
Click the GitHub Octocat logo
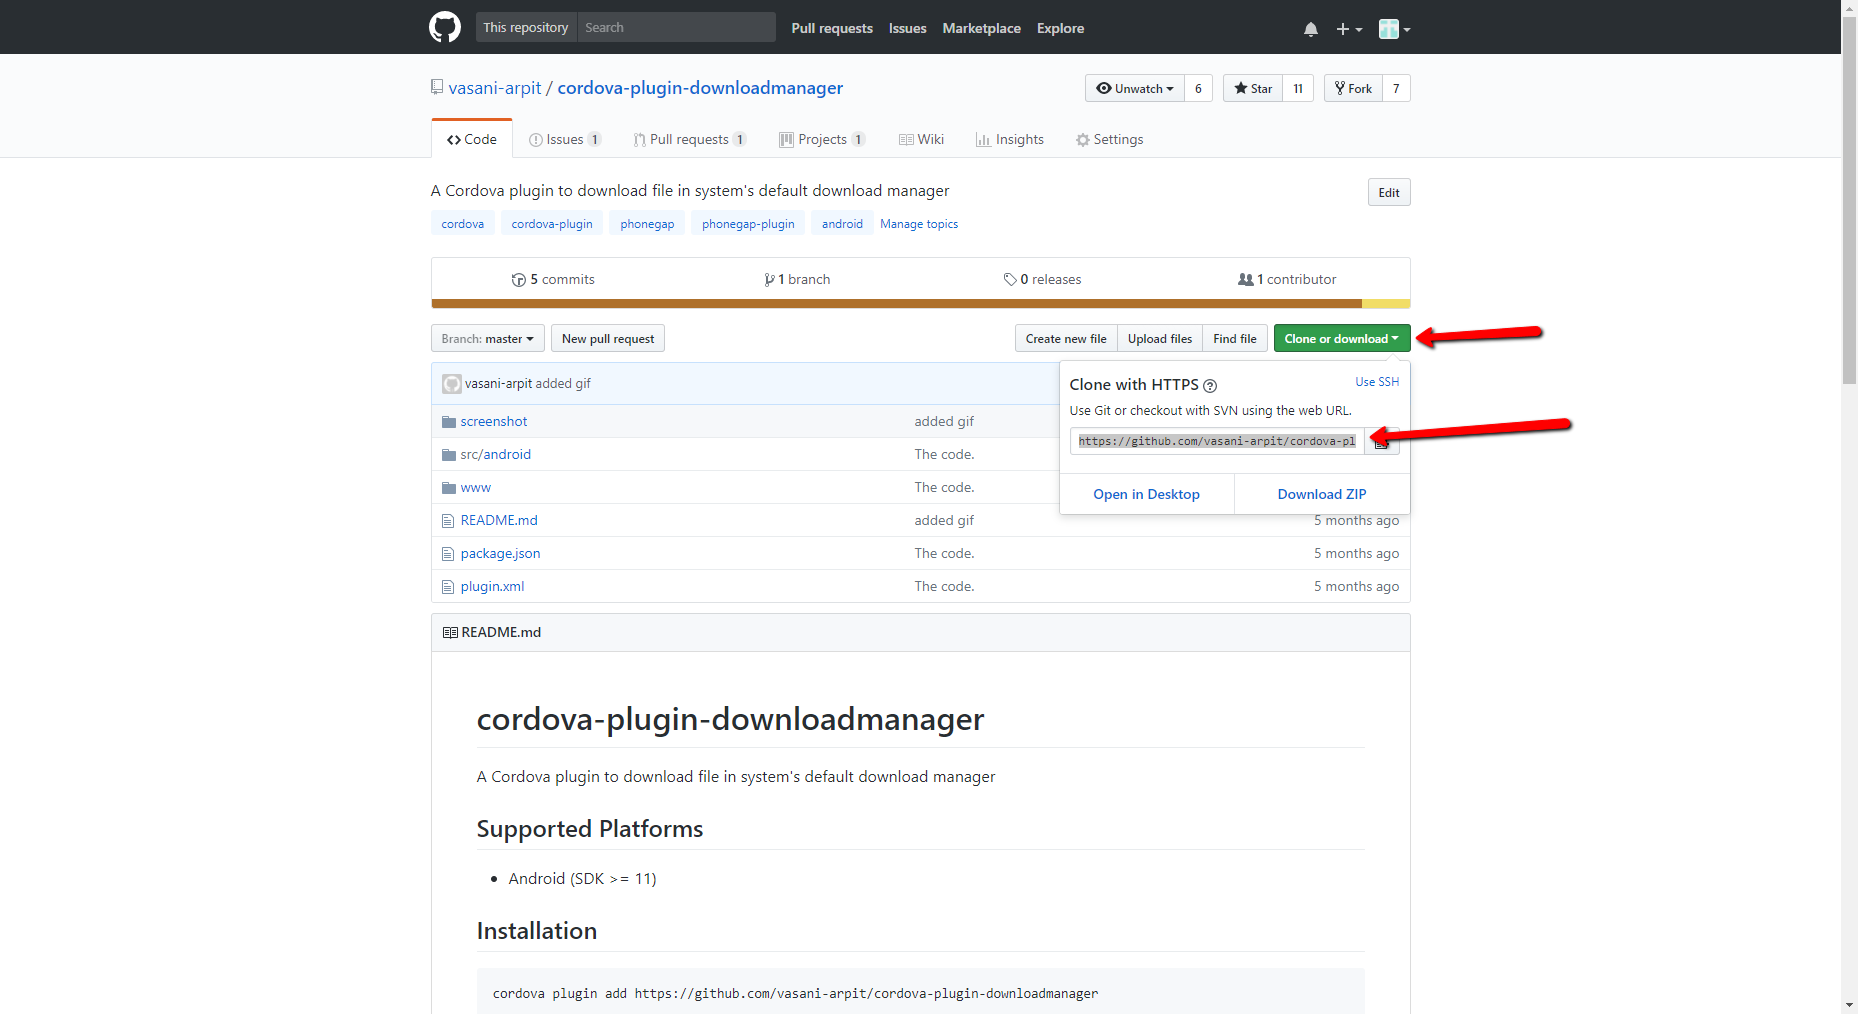[x=445, y=27]
